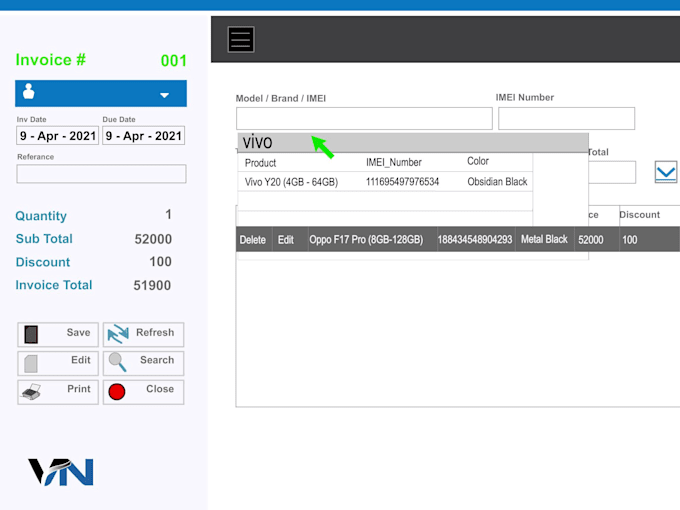Click IMEI 188434548904293 cell
Viewport: 680px width, 510px height.
(x=474, y=240)
